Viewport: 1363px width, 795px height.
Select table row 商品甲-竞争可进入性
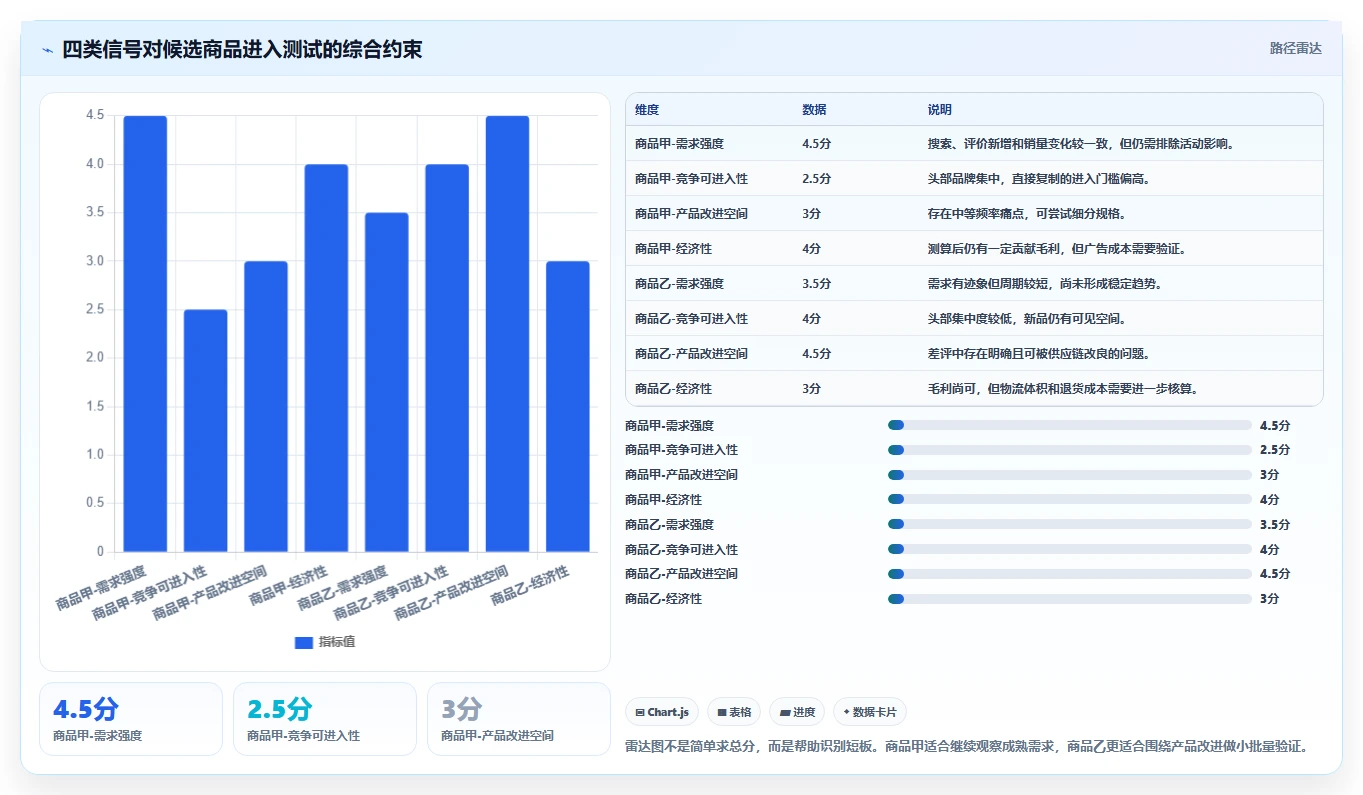coord(974,179)
